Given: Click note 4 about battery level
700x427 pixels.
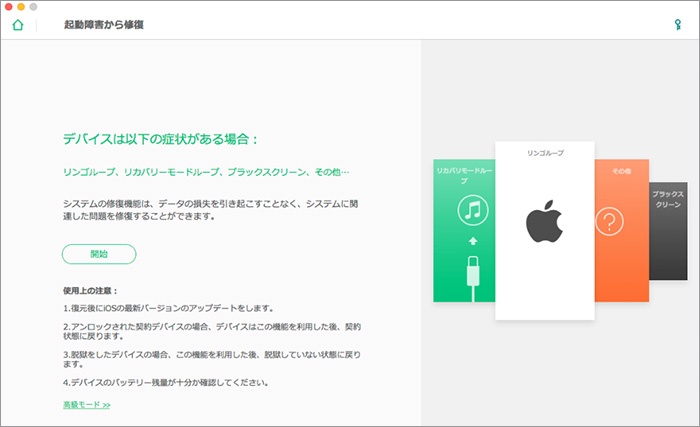Looking at the screenshot, I should pyautogui.click(x=166, y=382).
